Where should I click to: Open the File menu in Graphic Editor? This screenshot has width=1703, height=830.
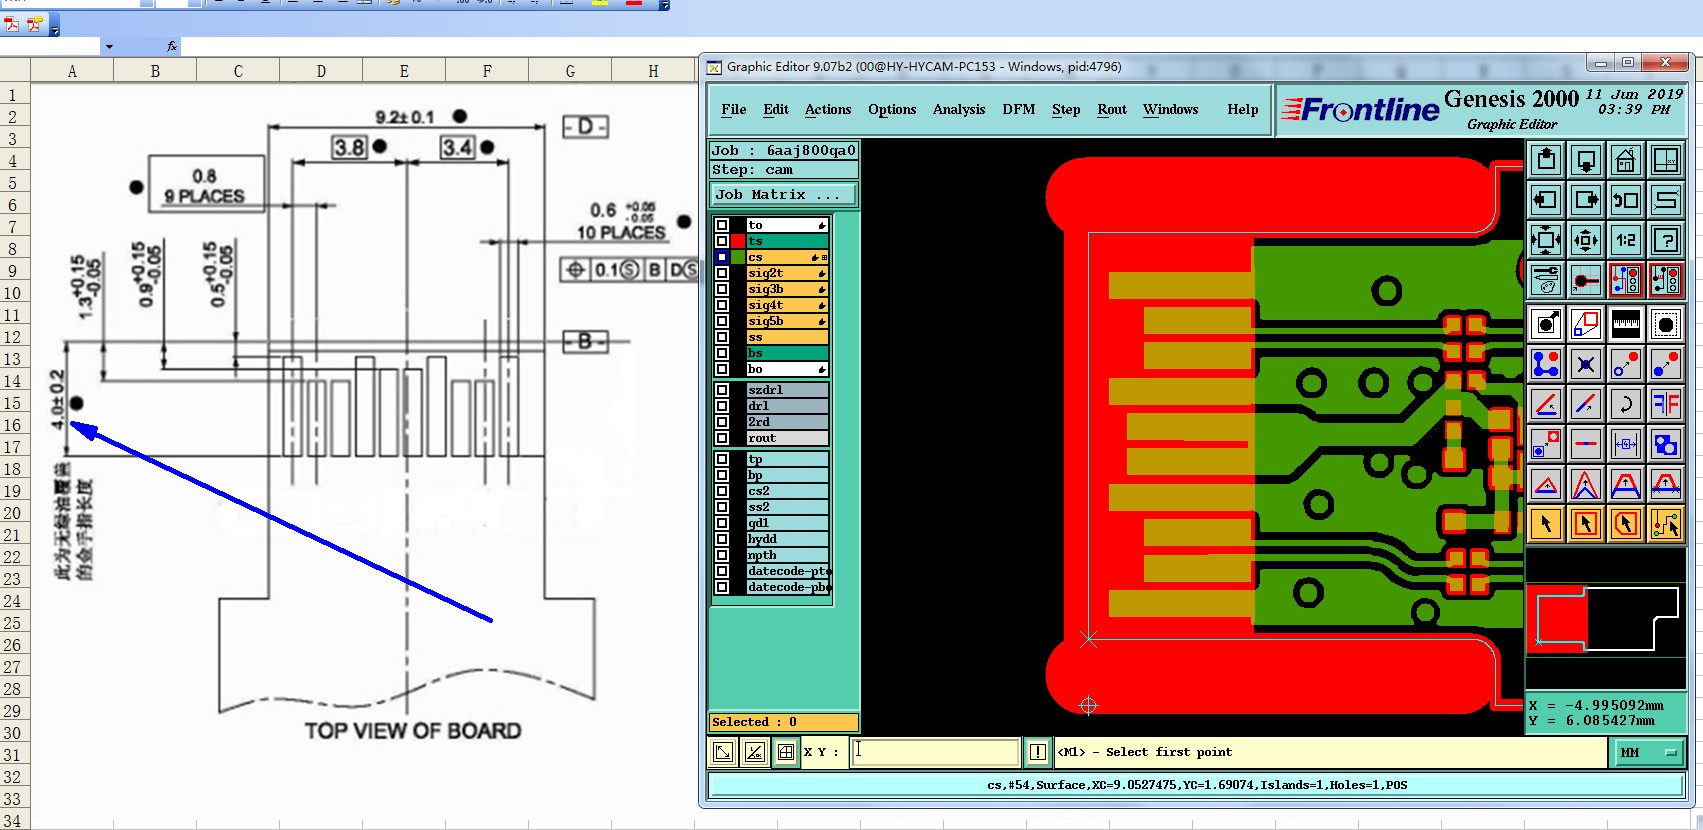pyautogui.click(x=734, y=109)
